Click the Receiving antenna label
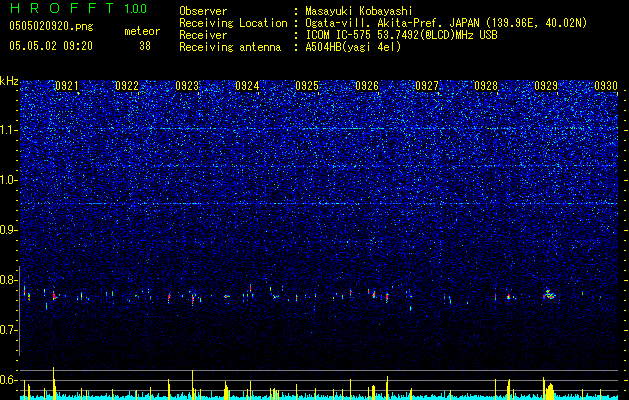The image size is (629, 400). [x=230, y=47]
